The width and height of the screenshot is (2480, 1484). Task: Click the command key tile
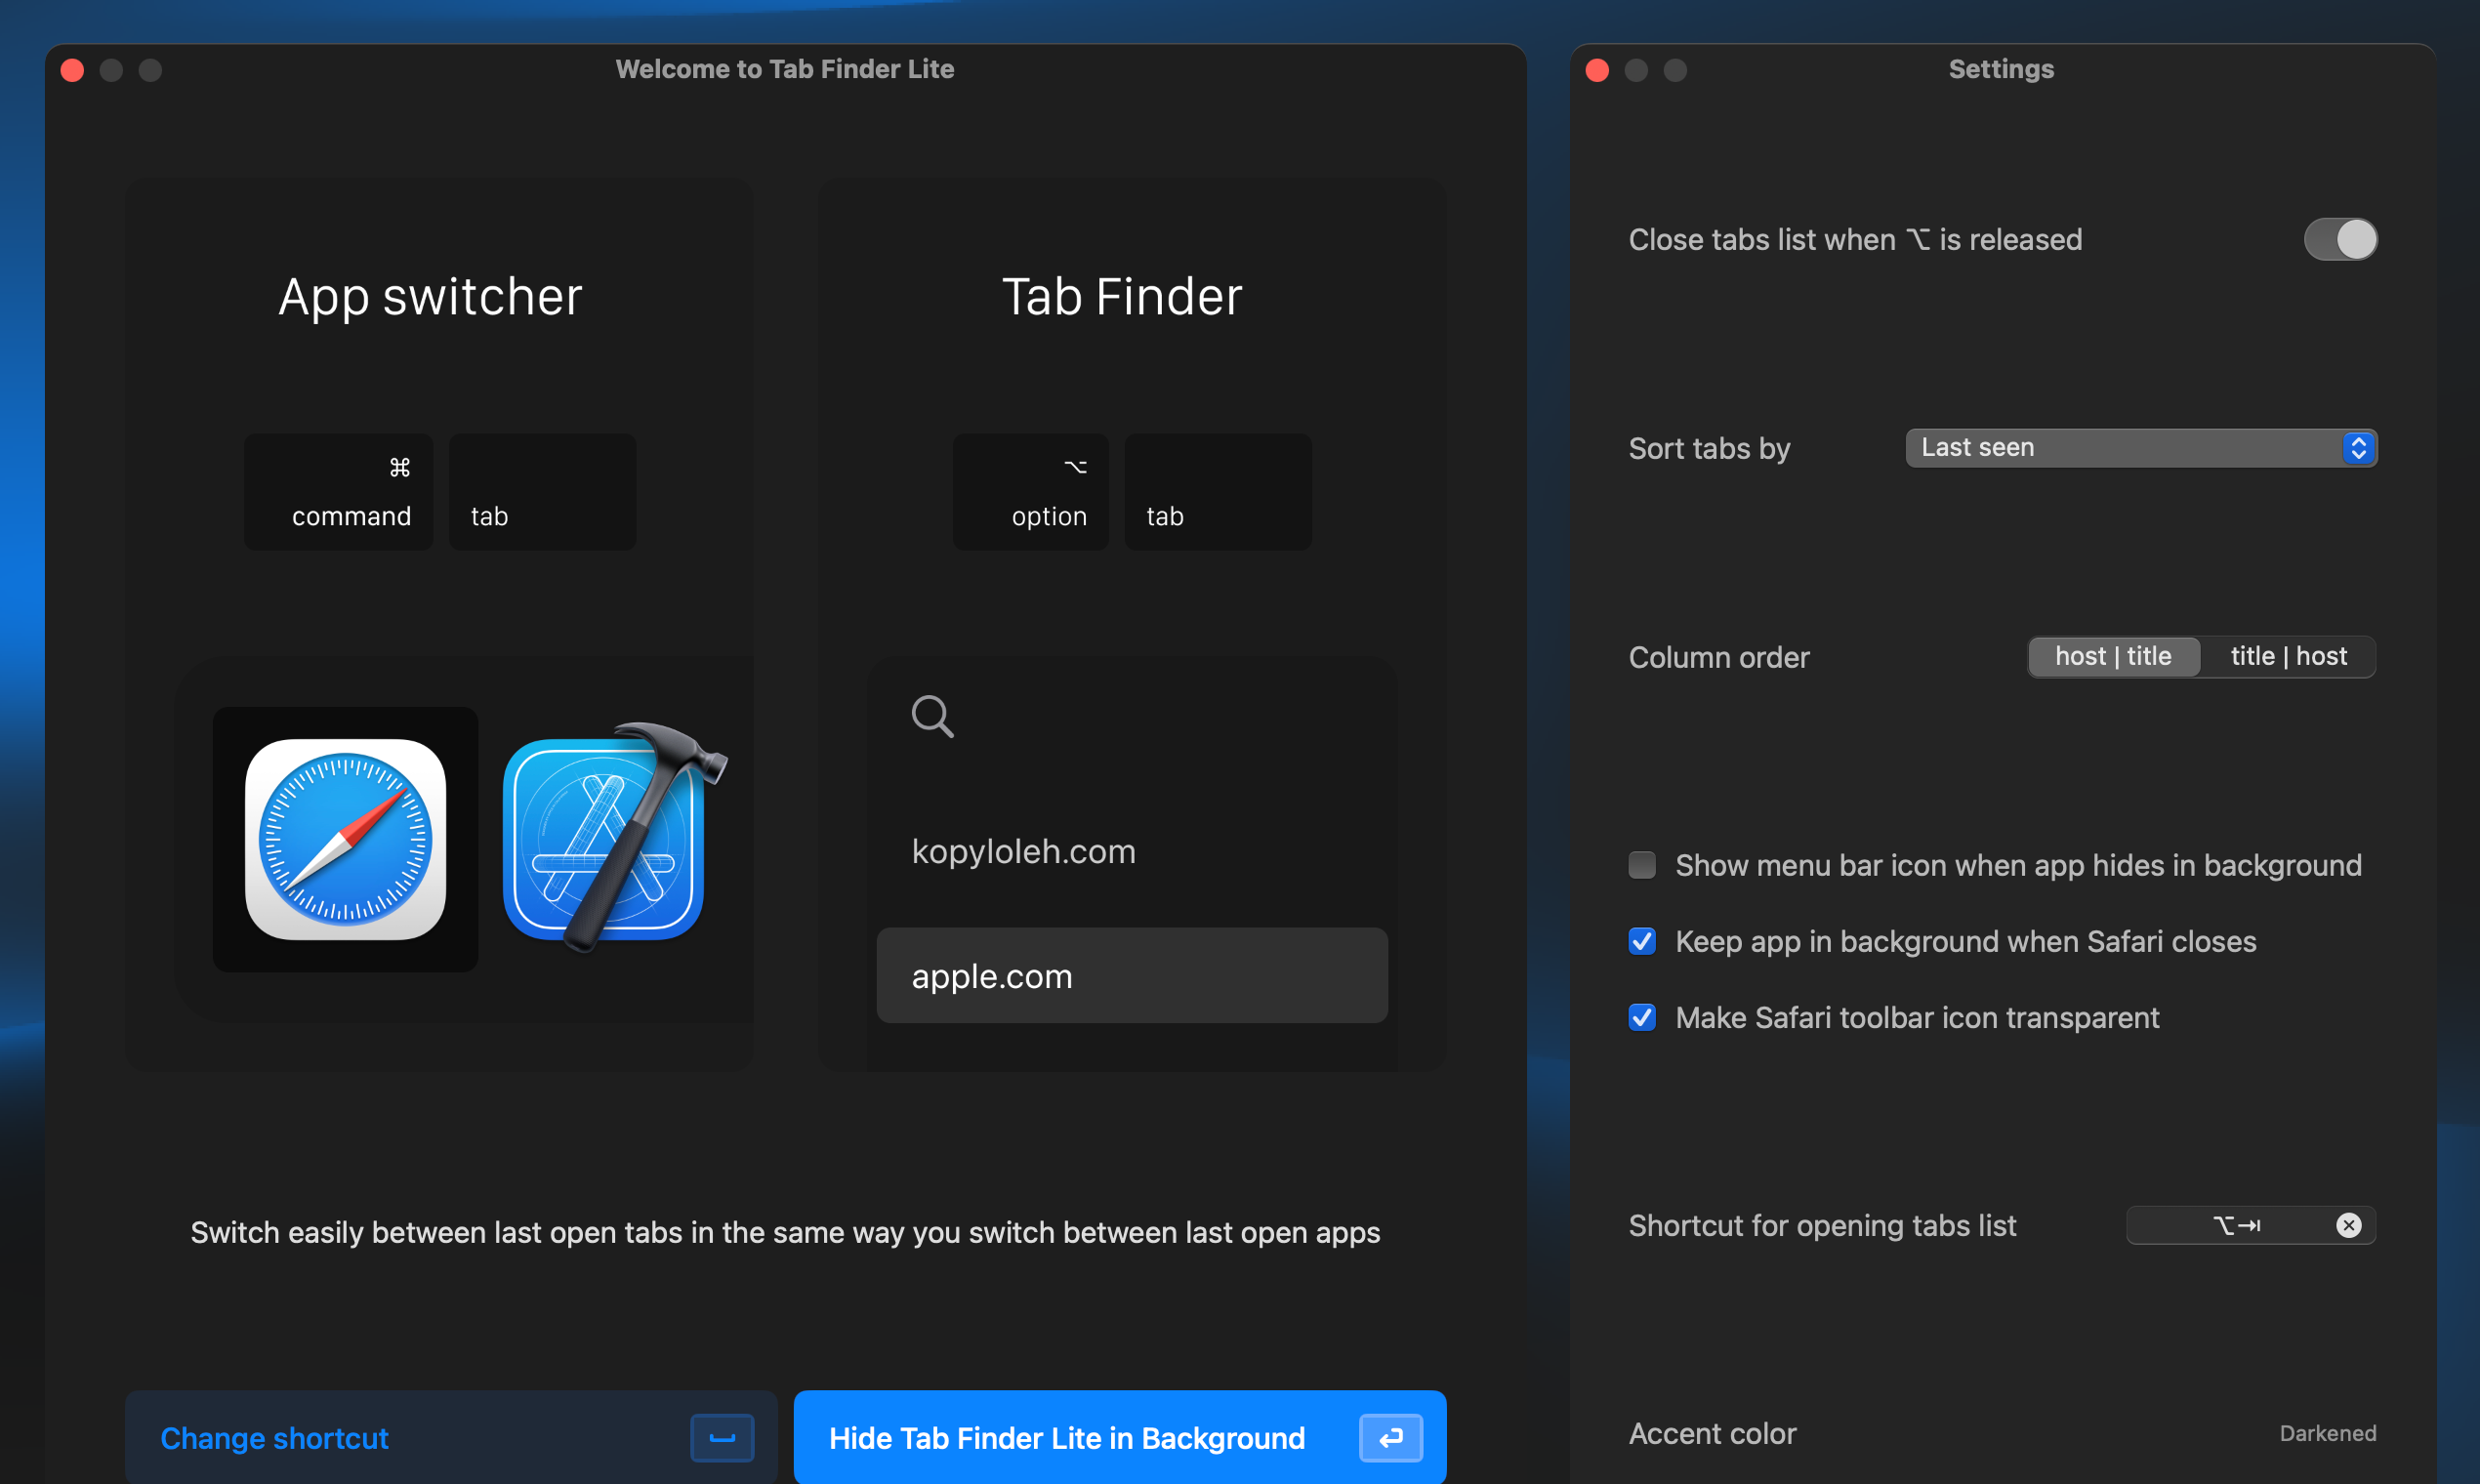coord(339,492)
